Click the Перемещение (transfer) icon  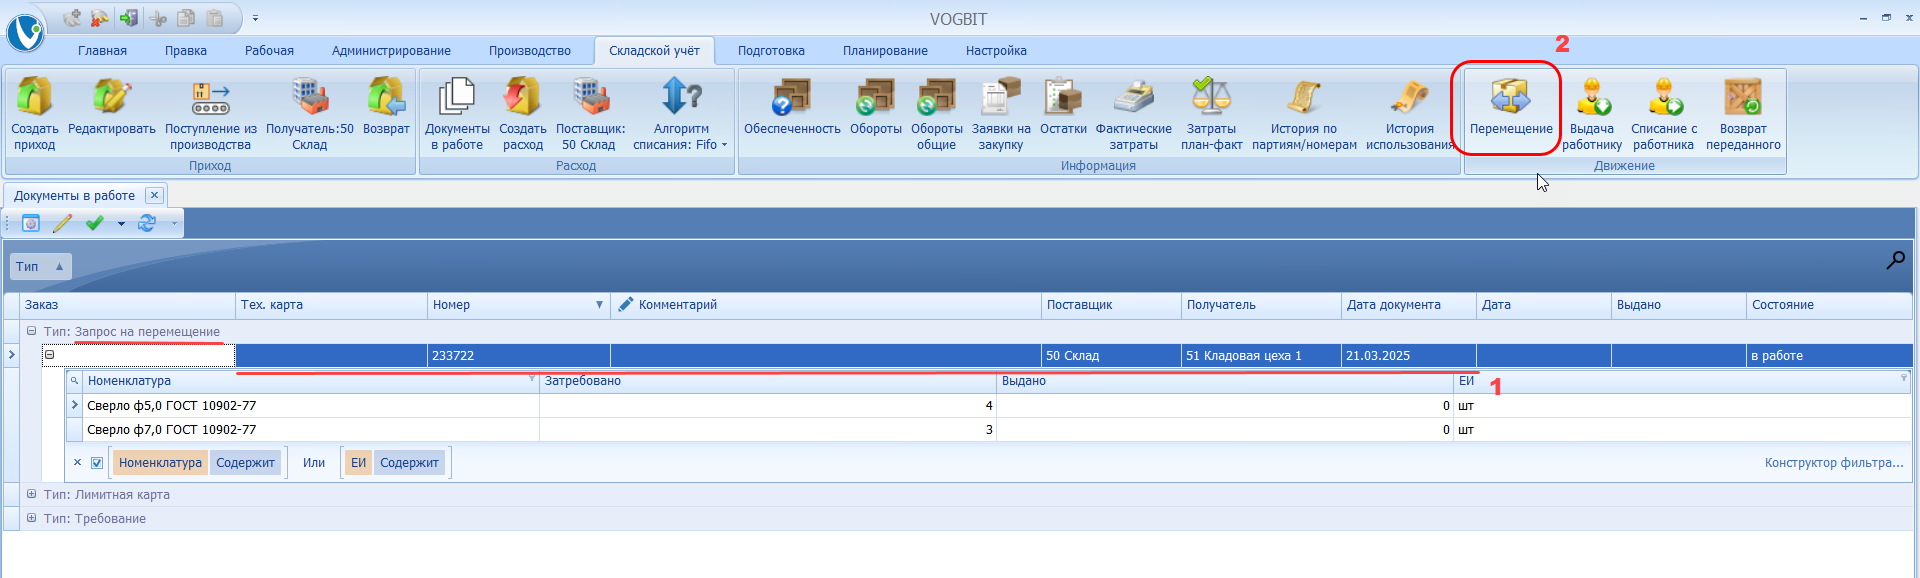click(1510, 98)
